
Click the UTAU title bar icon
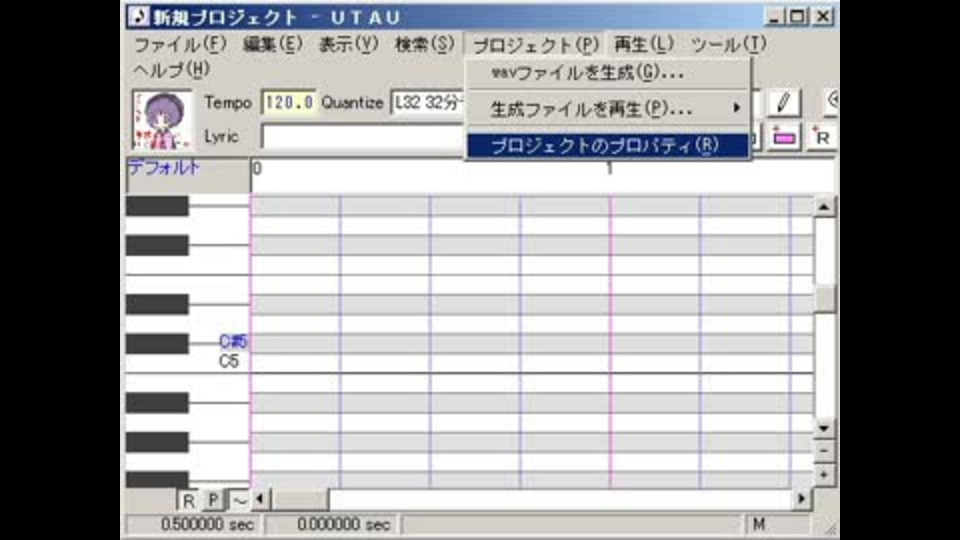[138, 17]
